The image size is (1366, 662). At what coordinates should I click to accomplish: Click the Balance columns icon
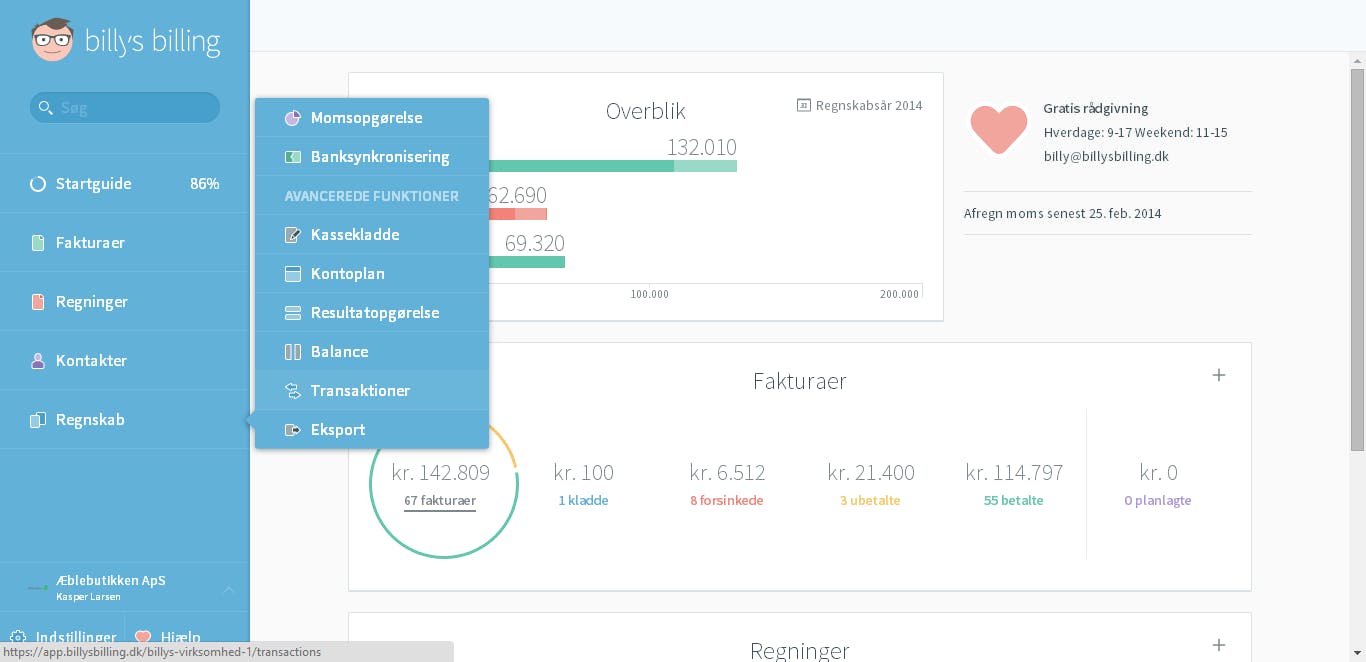(293, 352)
